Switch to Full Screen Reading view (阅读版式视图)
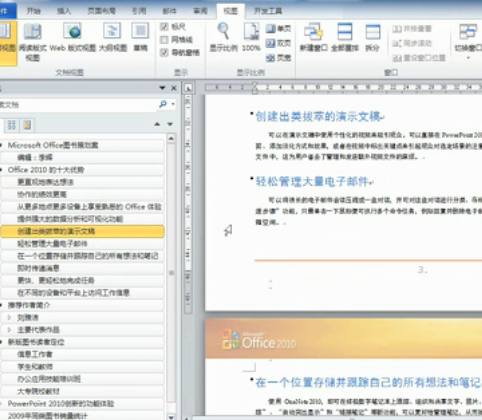482x420 pixels. point(33,42)
